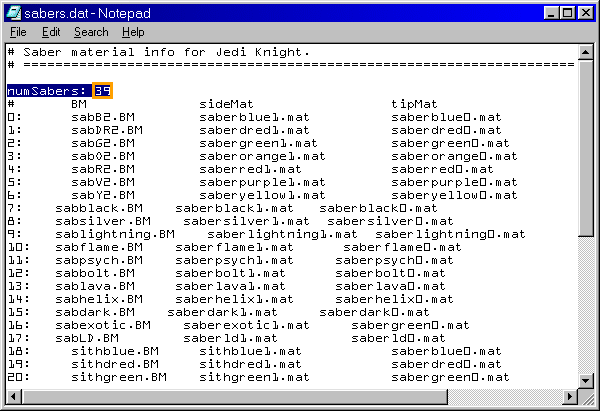Click the tipMat column header
The image size is (600, 411).
pyautogui.click(x=414, y=104)
